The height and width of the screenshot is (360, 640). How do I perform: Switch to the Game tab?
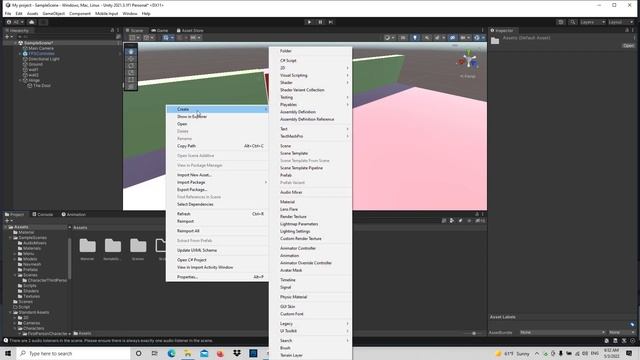[160, 30]
